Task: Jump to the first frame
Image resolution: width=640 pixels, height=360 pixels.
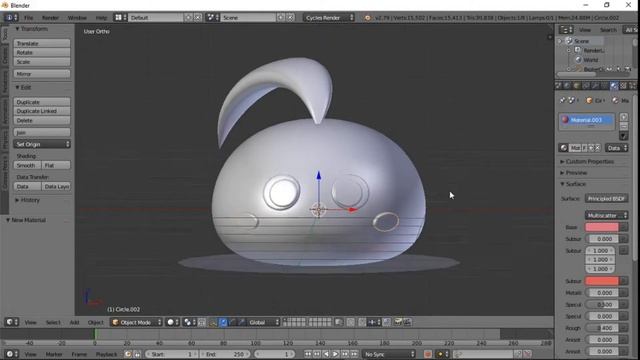Action: pos(307,354)
